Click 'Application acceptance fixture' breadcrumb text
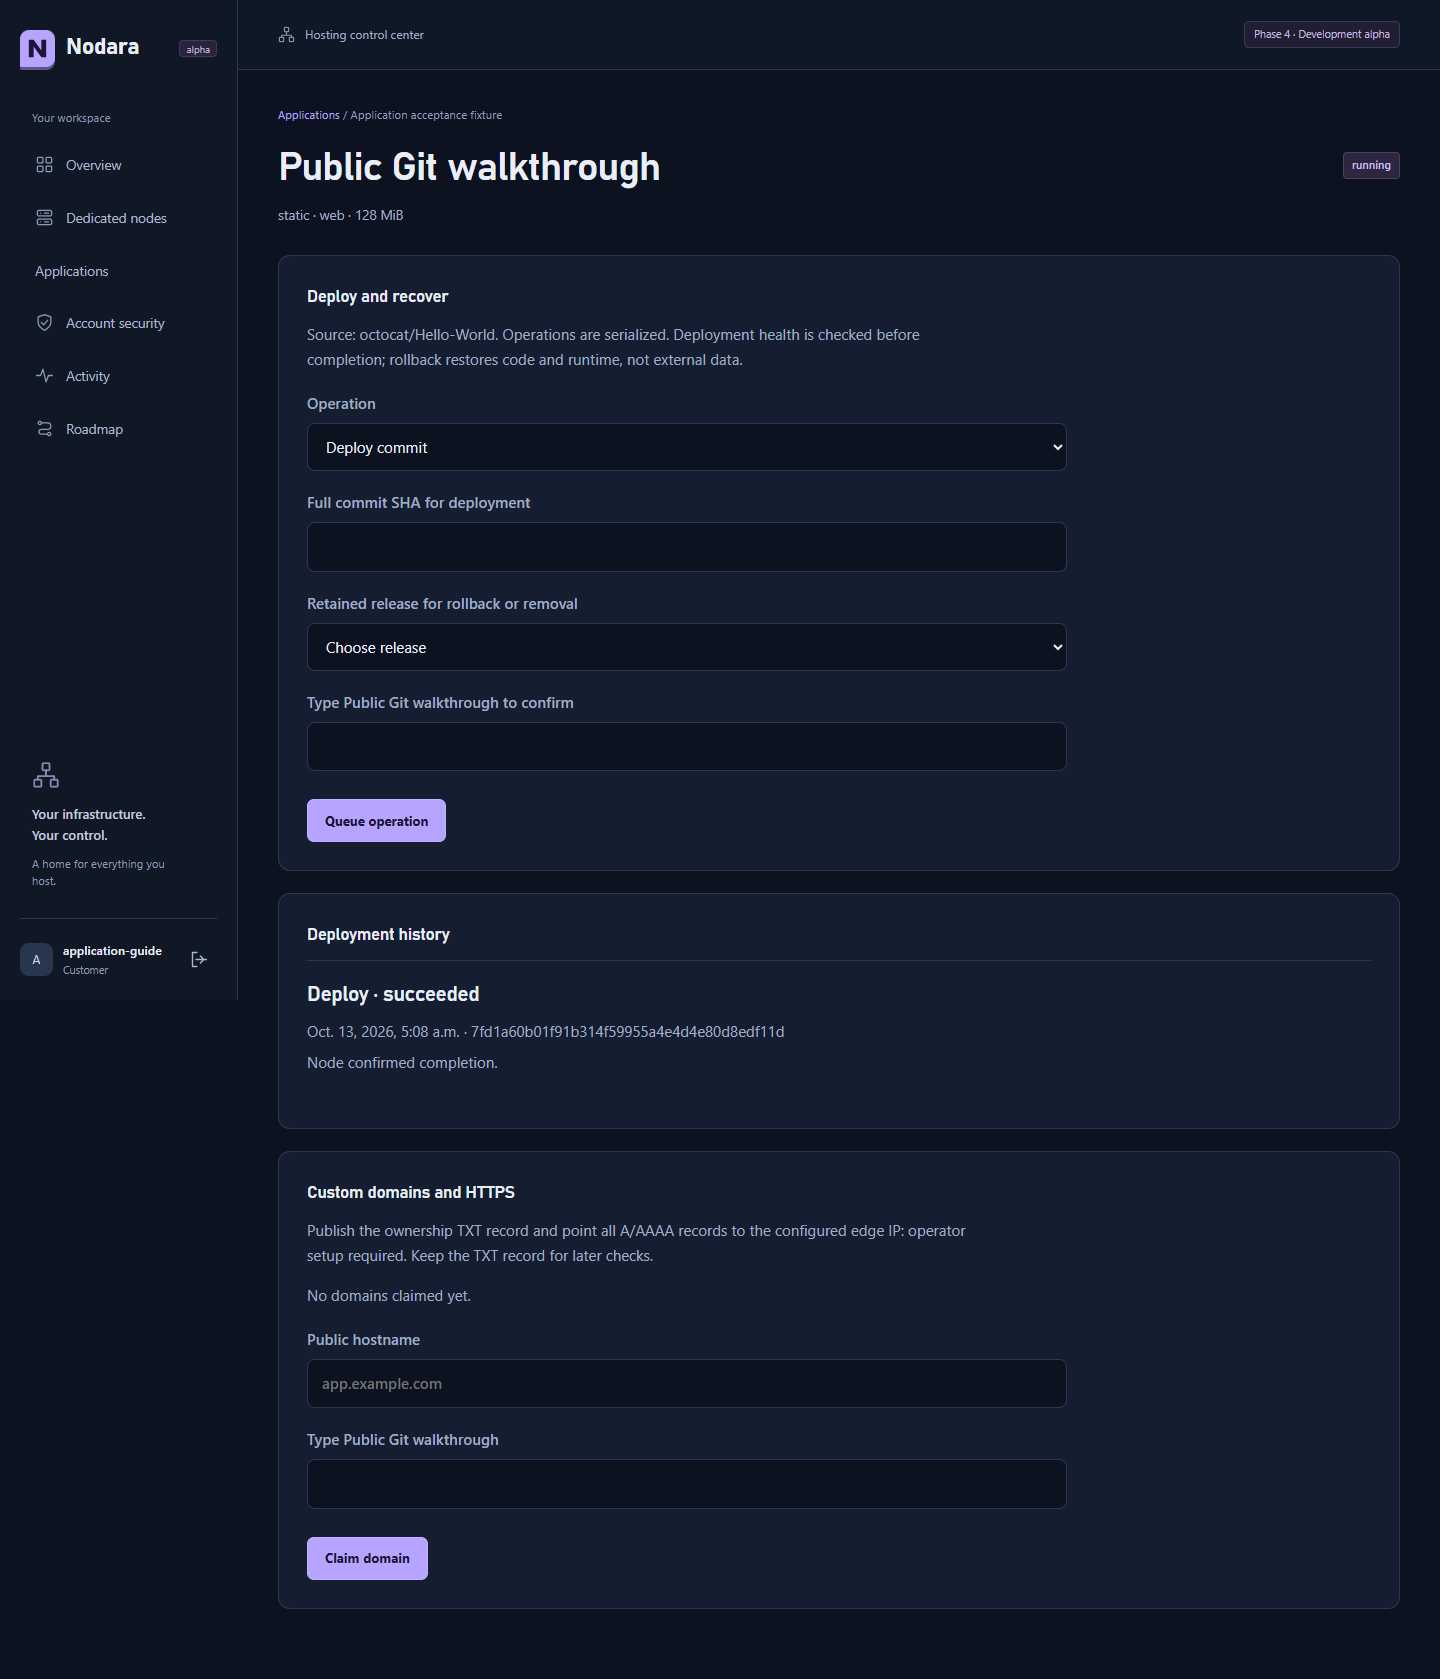The width and height of the screenshot is (1440, 1679). (x=426, y=115)
